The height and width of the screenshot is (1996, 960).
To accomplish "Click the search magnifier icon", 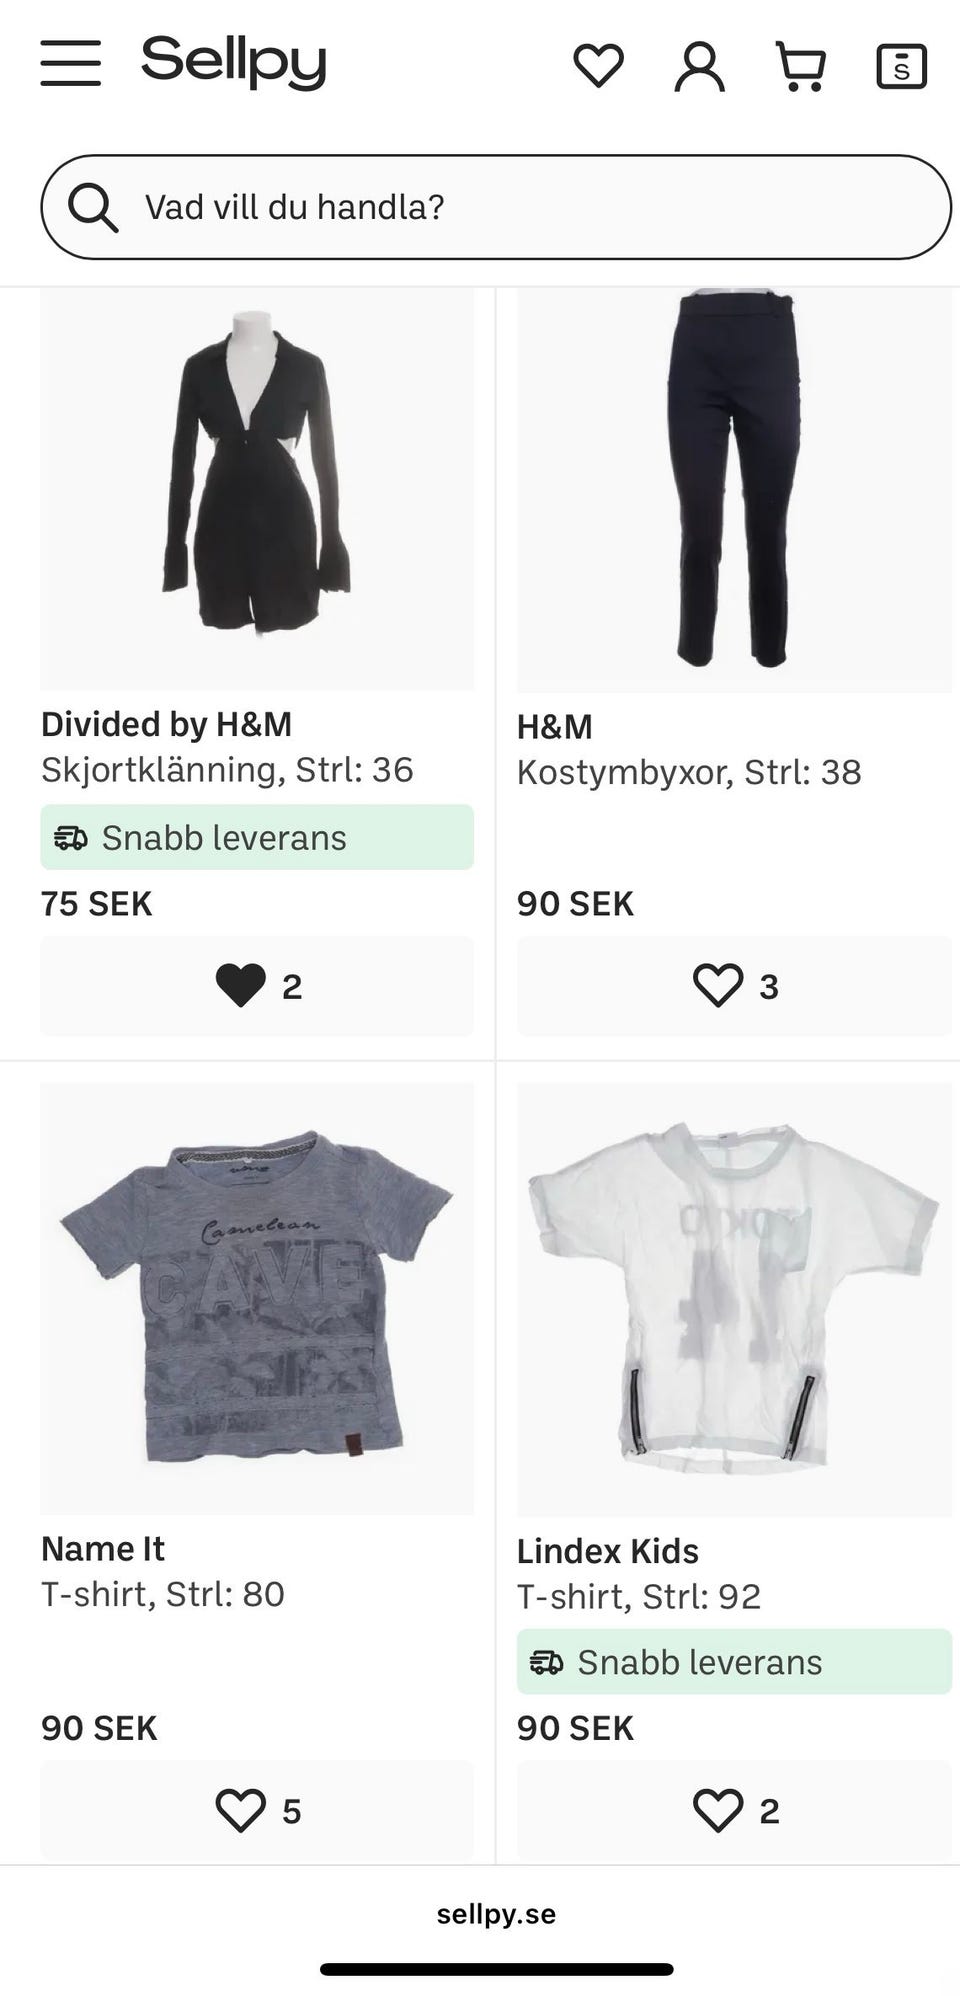I will coord(93,208).
